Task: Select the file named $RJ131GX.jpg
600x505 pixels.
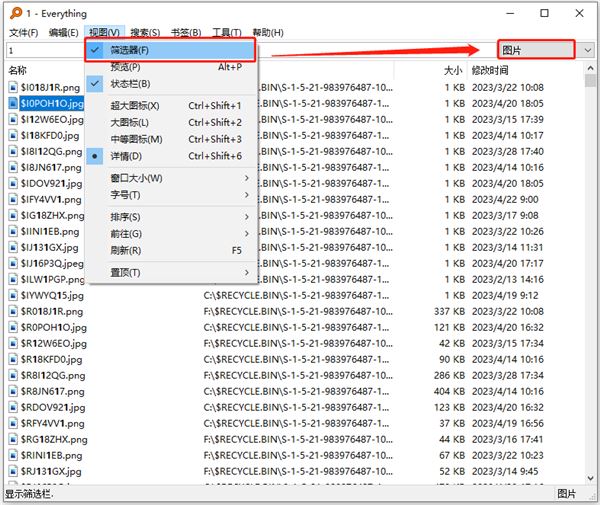Action: (51, 471)
